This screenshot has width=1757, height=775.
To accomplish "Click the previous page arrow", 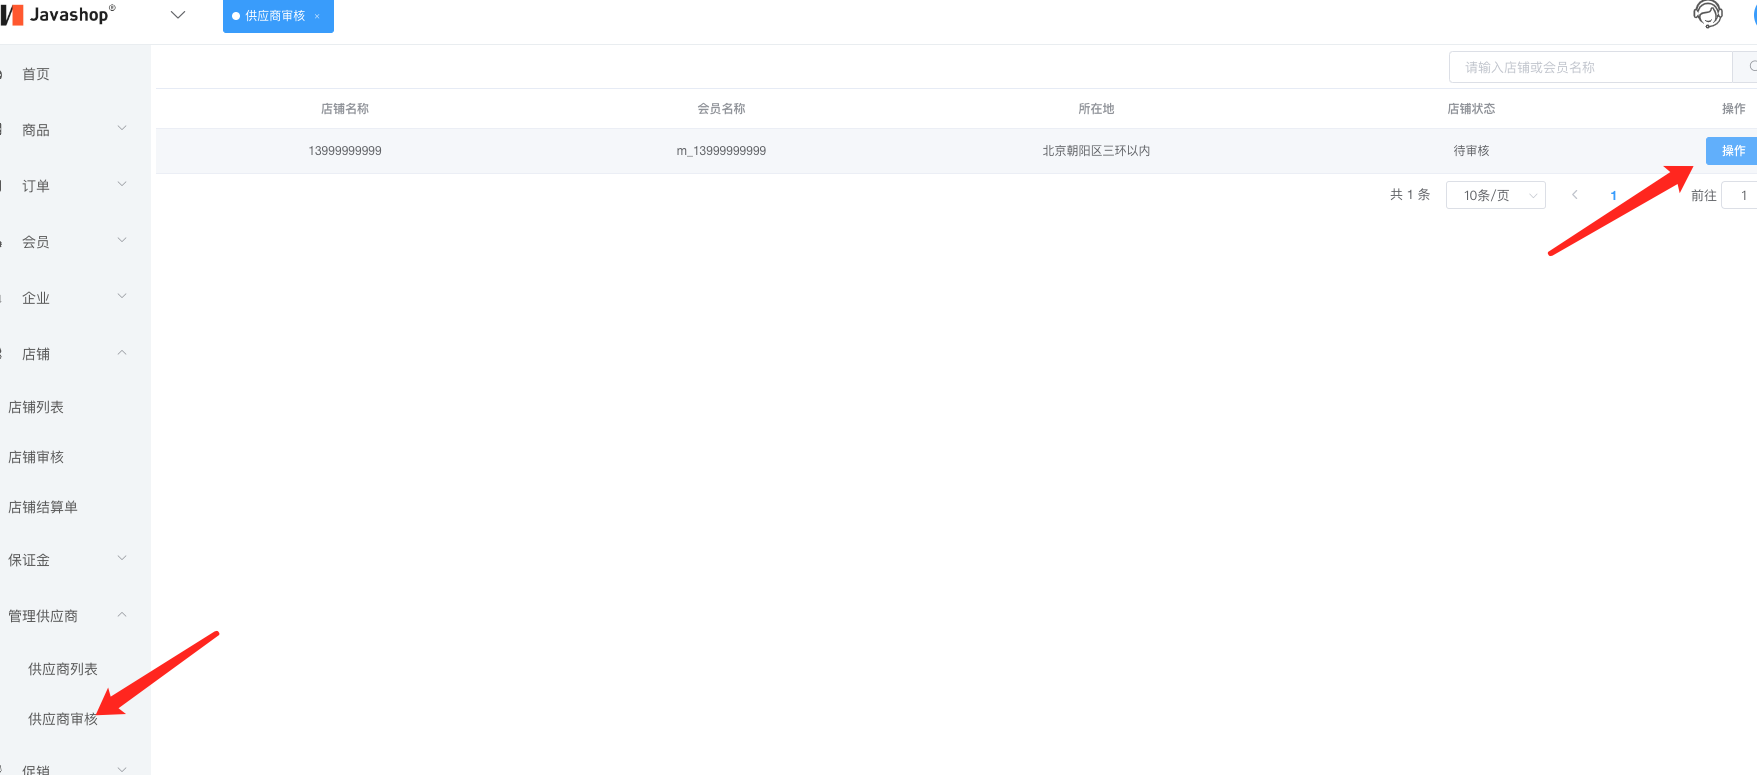I will 1575,195.
